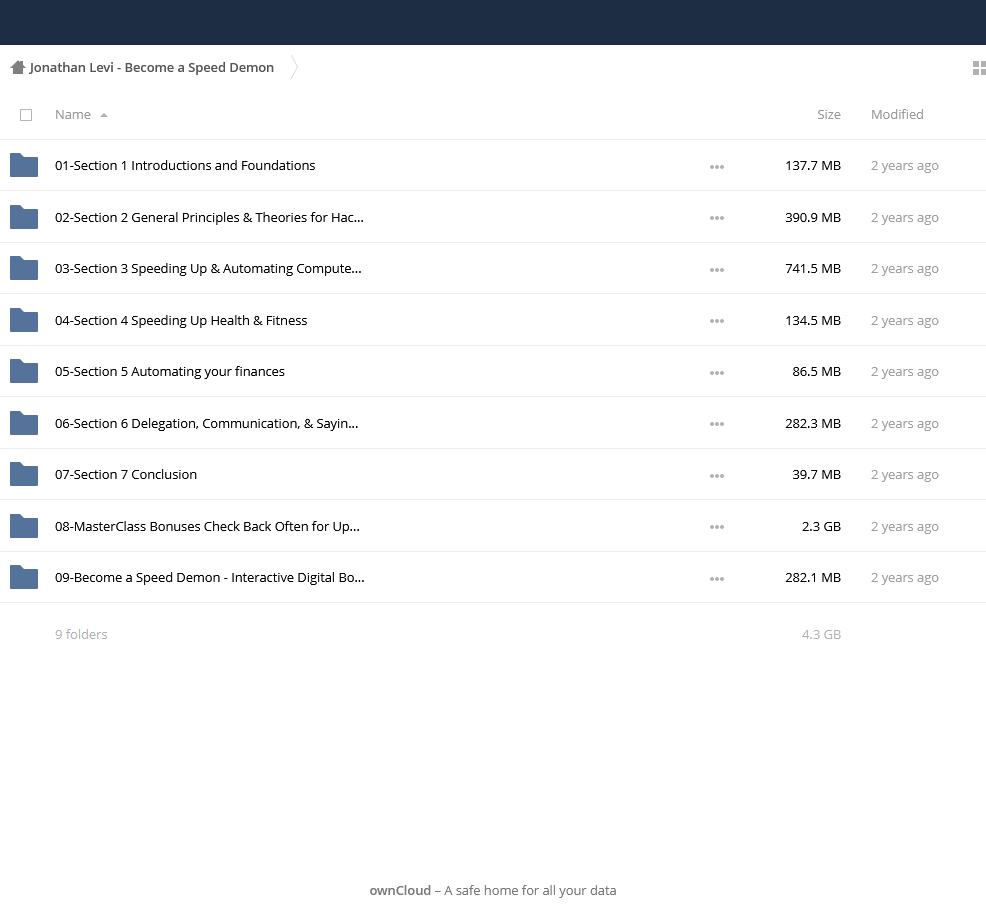986x920 pixels.
Task: Click folder icon for 04-Section 4 Health & Fitness
Action: pyautogui.click(x=24, y=320)
